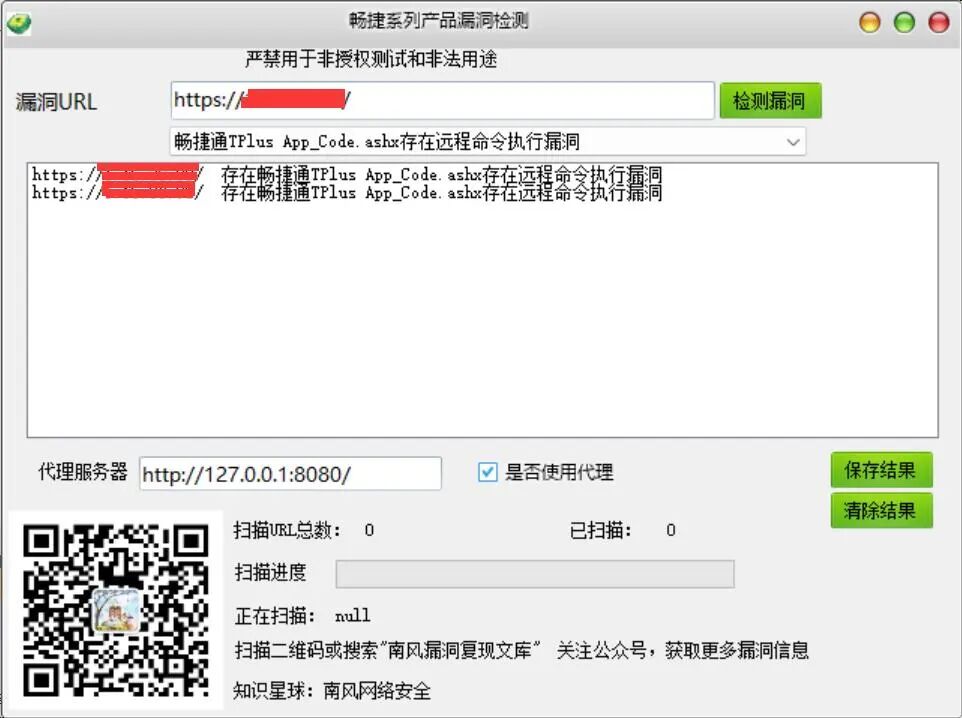The width and height of the screenshot is (962, 718).
Task: Open the vulnerability type dropdown
Action: coord(487,142)
